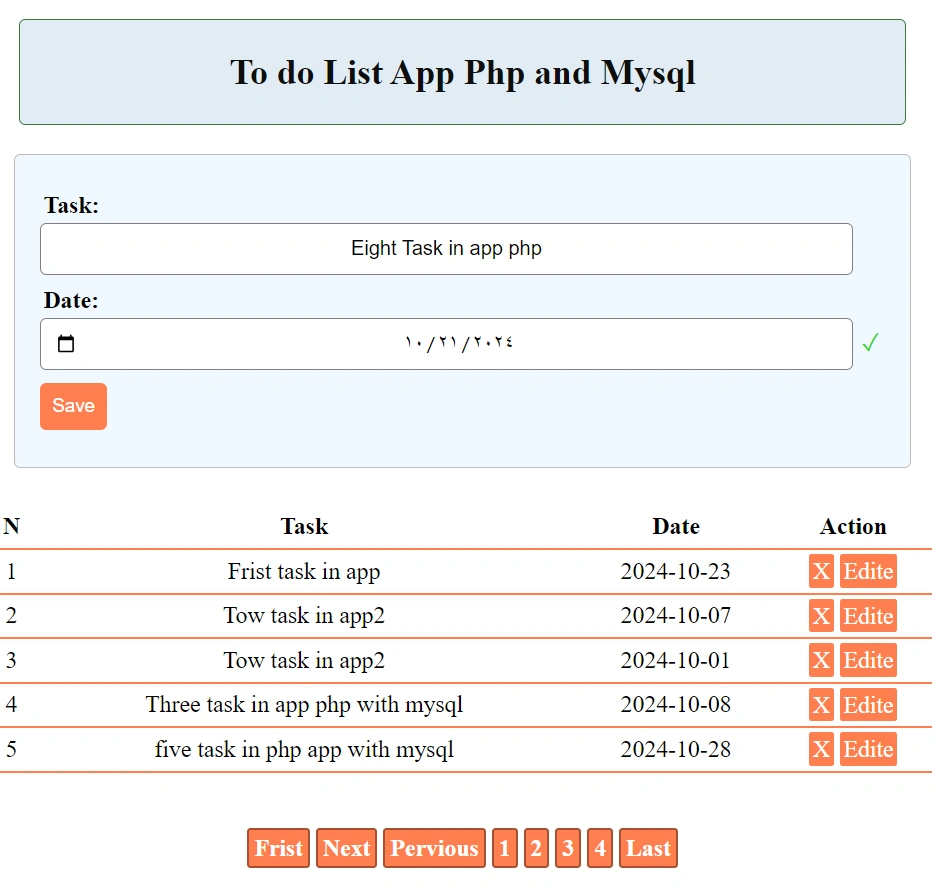Viewport: 940px width, 892px height.
Task: Click the green checkmark beside Date field
Action: 870,343
